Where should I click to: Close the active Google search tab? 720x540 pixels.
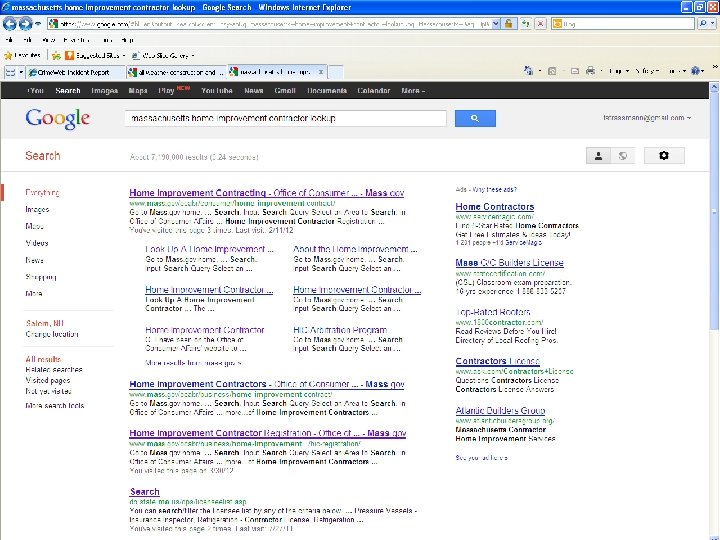click(321, 72)
